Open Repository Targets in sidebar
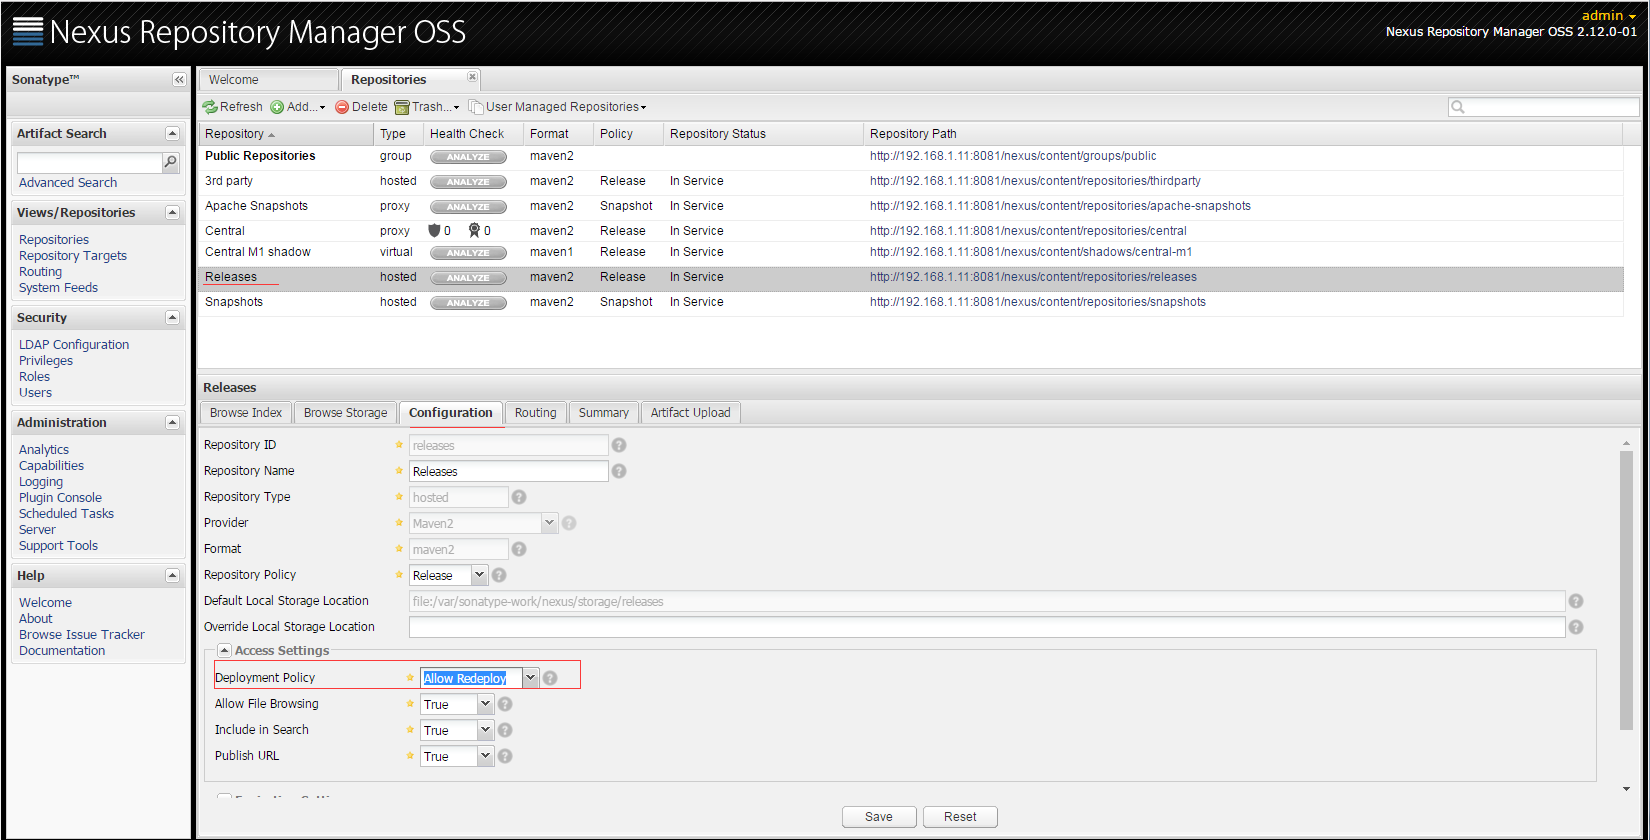 tap(73, 256)
